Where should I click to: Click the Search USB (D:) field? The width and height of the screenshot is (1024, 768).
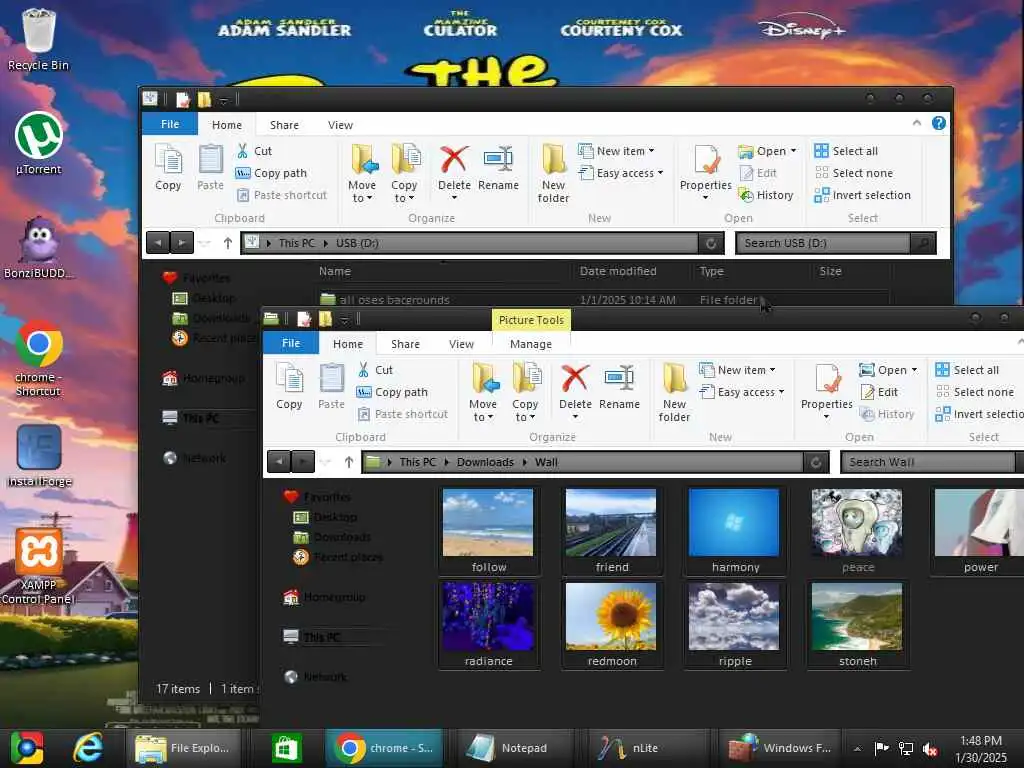point(822,243)
